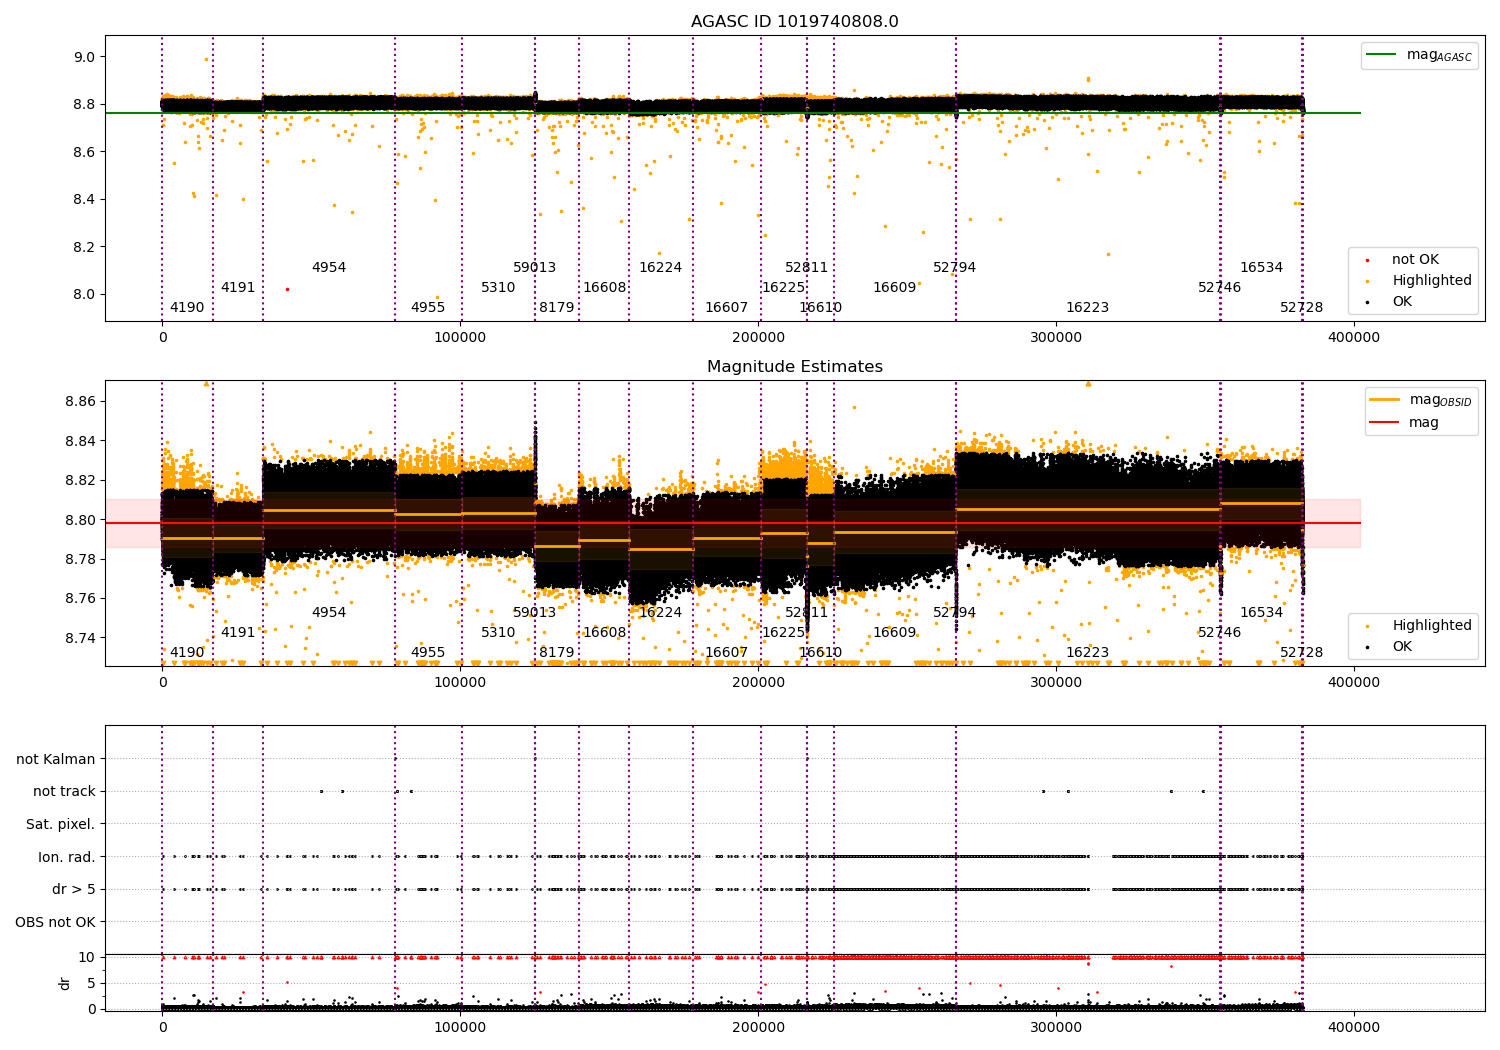Select 'Highlighted' legend entry in the Magnitude Estimates panel

point(1432,626)
